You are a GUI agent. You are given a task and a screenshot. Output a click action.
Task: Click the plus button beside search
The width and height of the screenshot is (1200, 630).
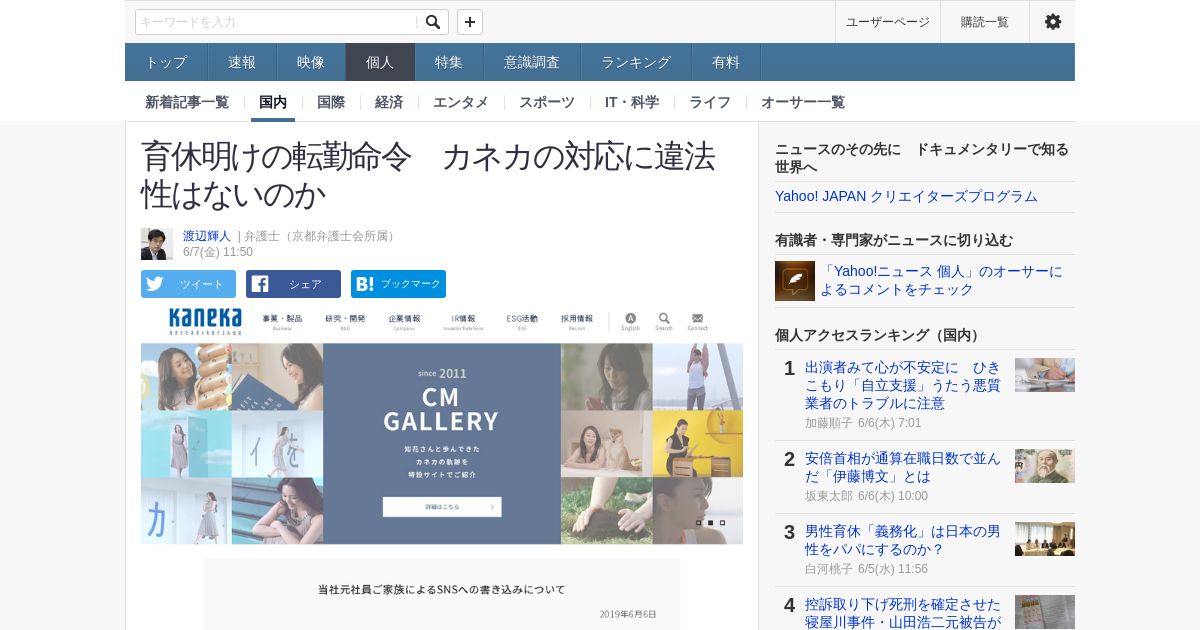[x=470, y=22]
